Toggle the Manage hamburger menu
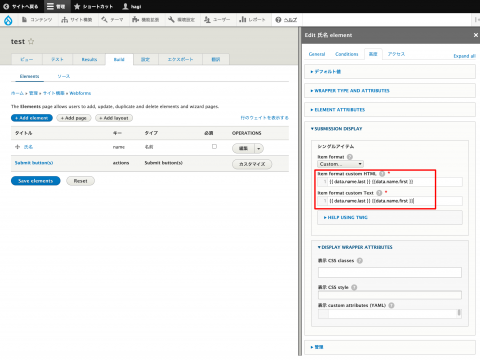This screenshot has width=480, height=360. click(x=56, y=6)
